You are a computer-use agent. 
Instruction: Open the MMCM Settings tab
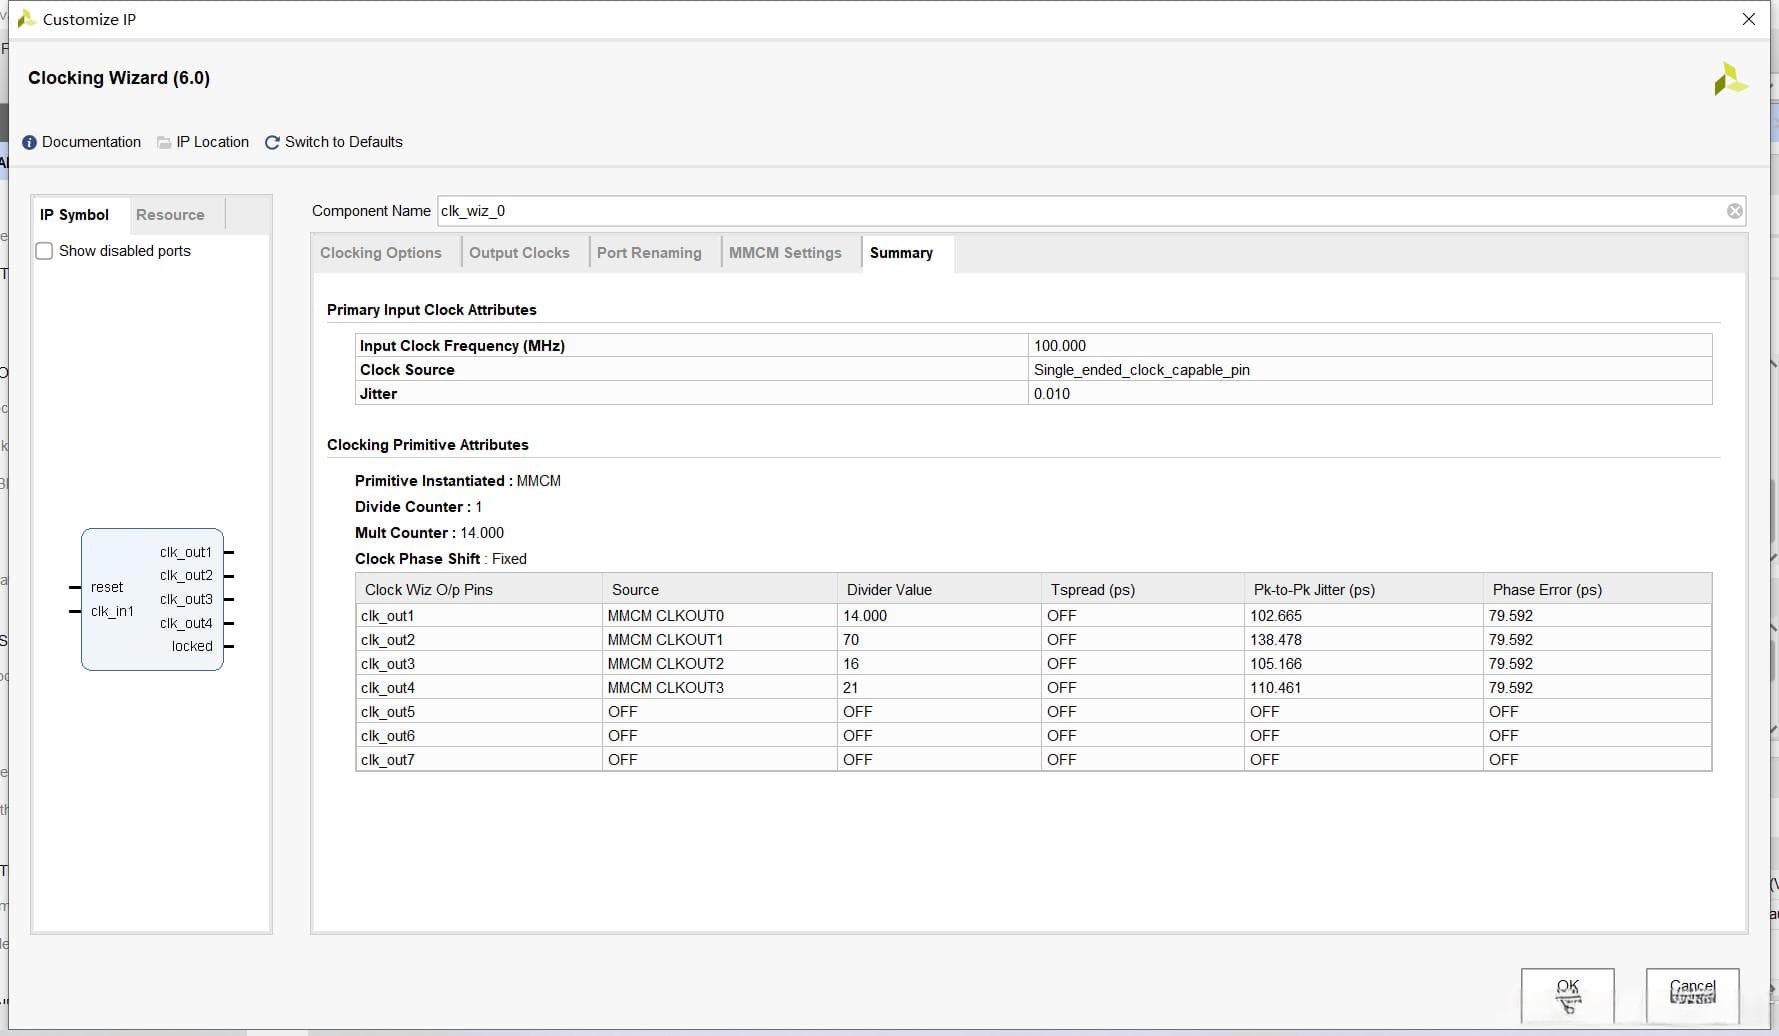pyautogui.click(x=785, y=253)
